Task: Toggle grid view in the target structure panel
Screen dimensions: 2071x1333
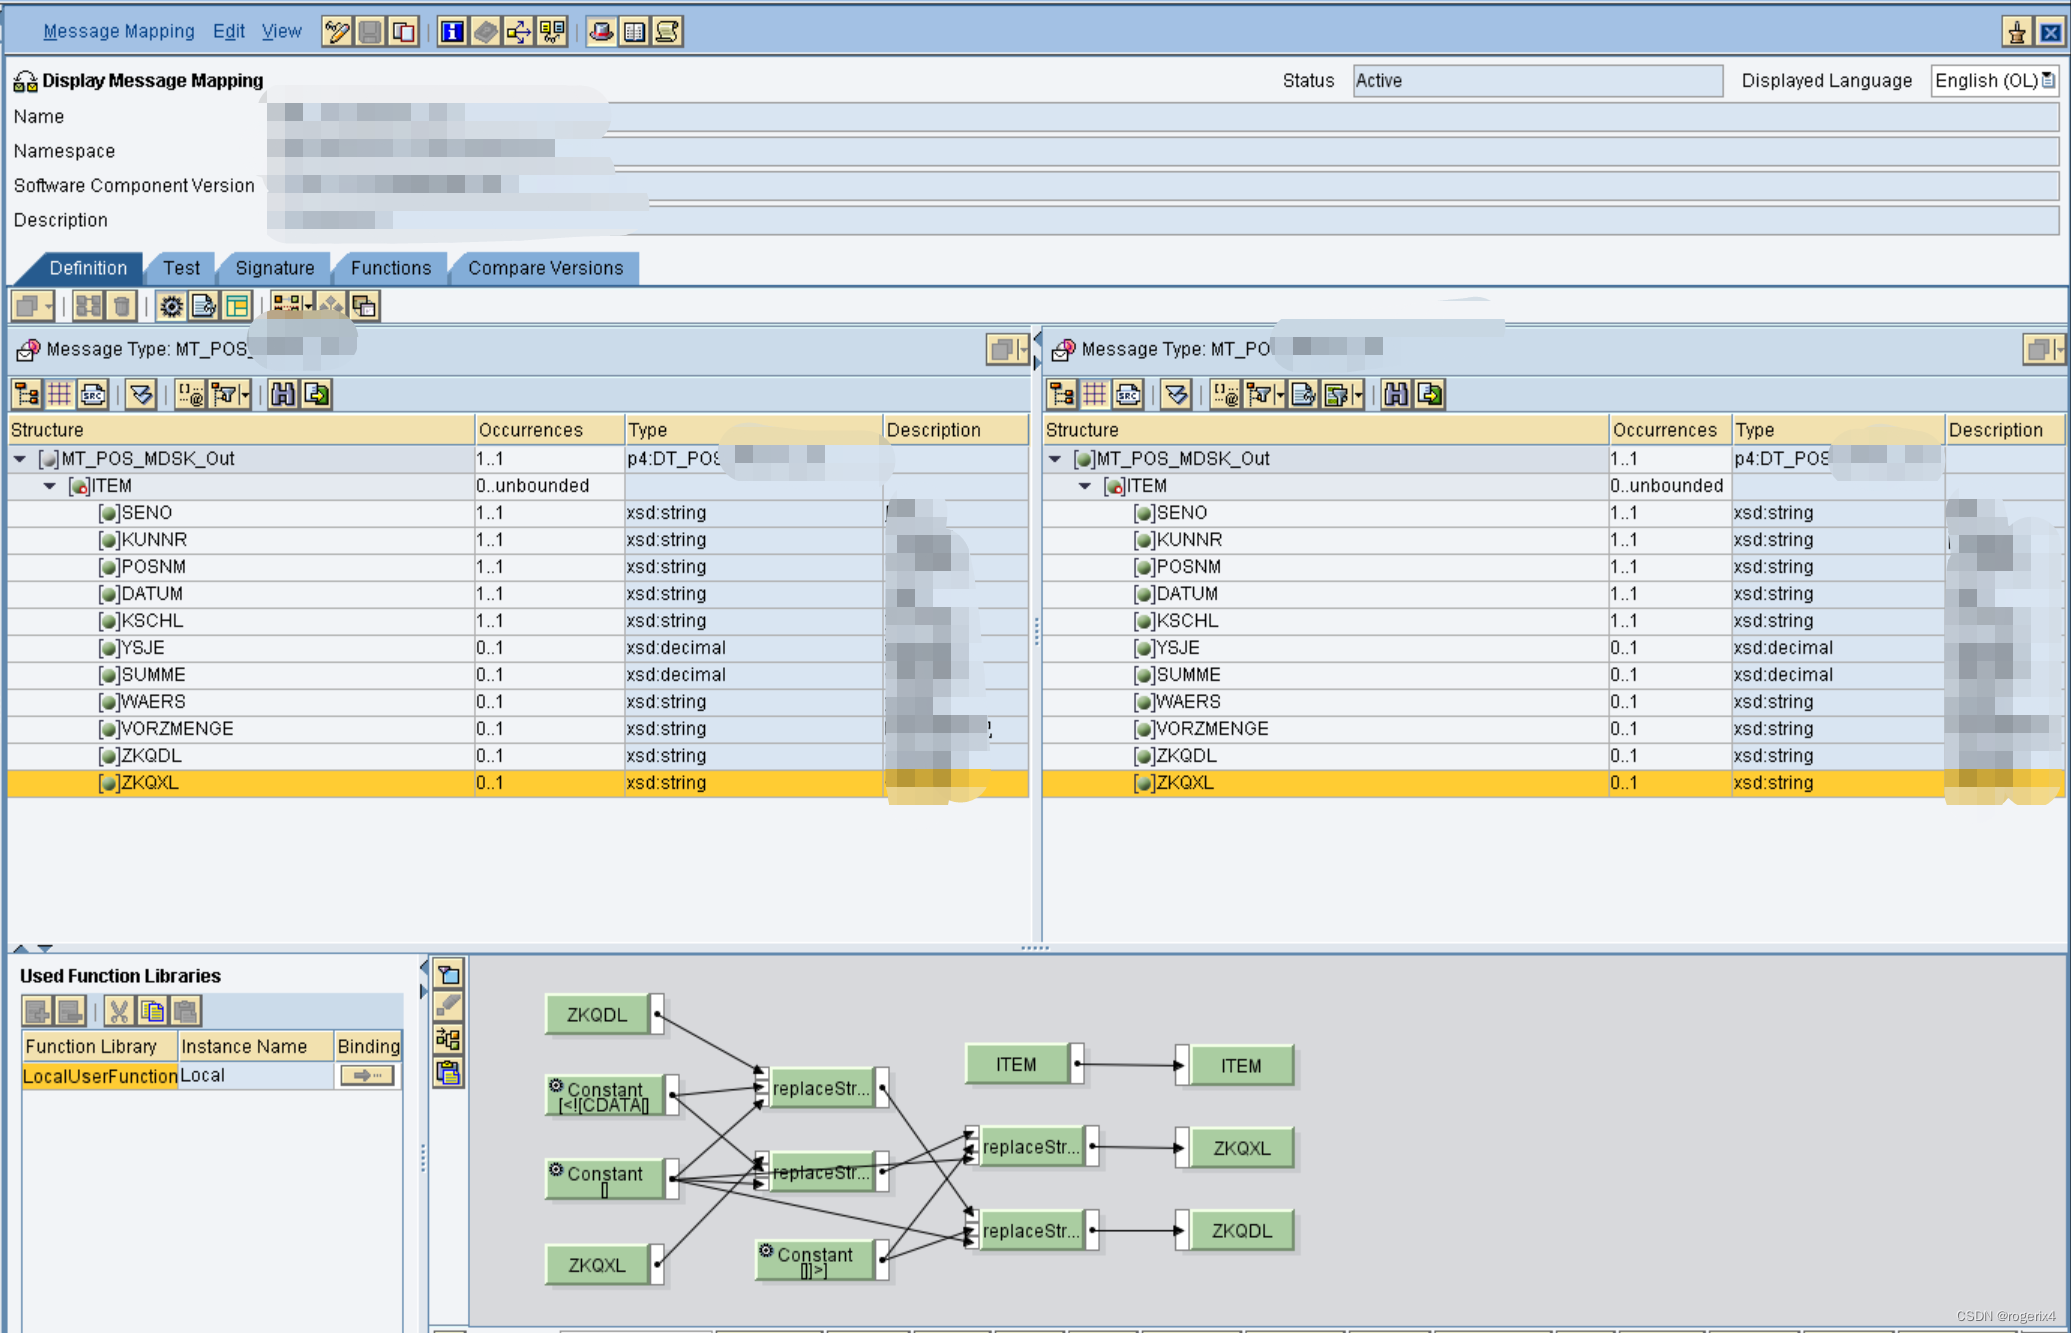Action: tap(1094, 393)
